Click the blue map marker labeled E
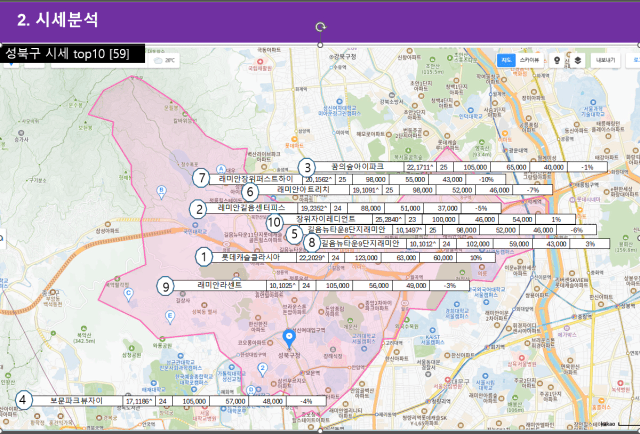The image size is (640, 434). (170, 316)
